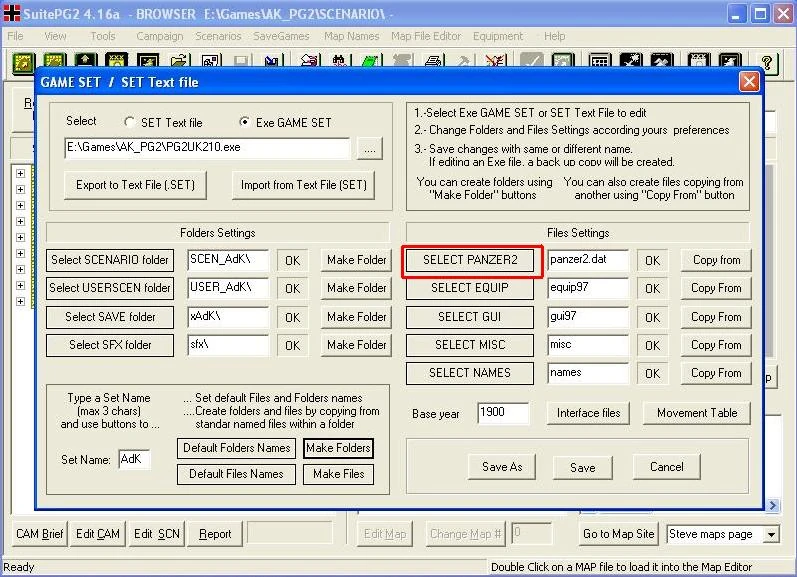
Task: Click the SELECT PANZER2 button
Action: [x=470, y=260]
